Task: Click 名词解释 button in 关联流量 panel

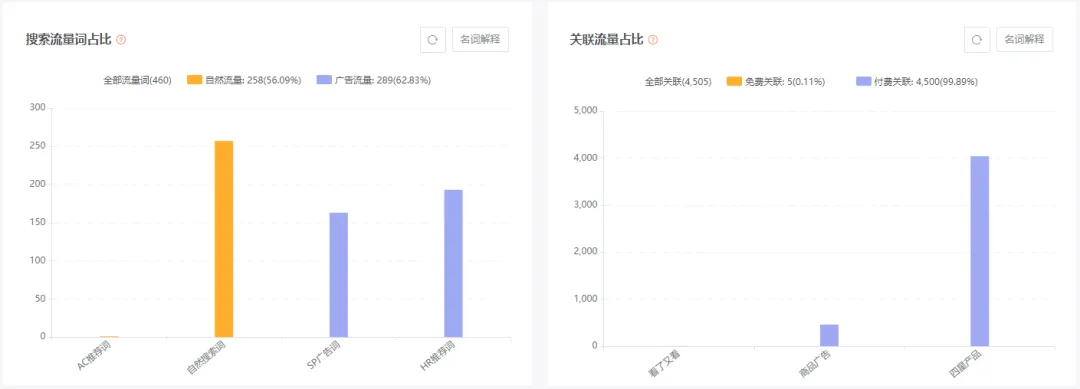Action: tap(1025, 40)
